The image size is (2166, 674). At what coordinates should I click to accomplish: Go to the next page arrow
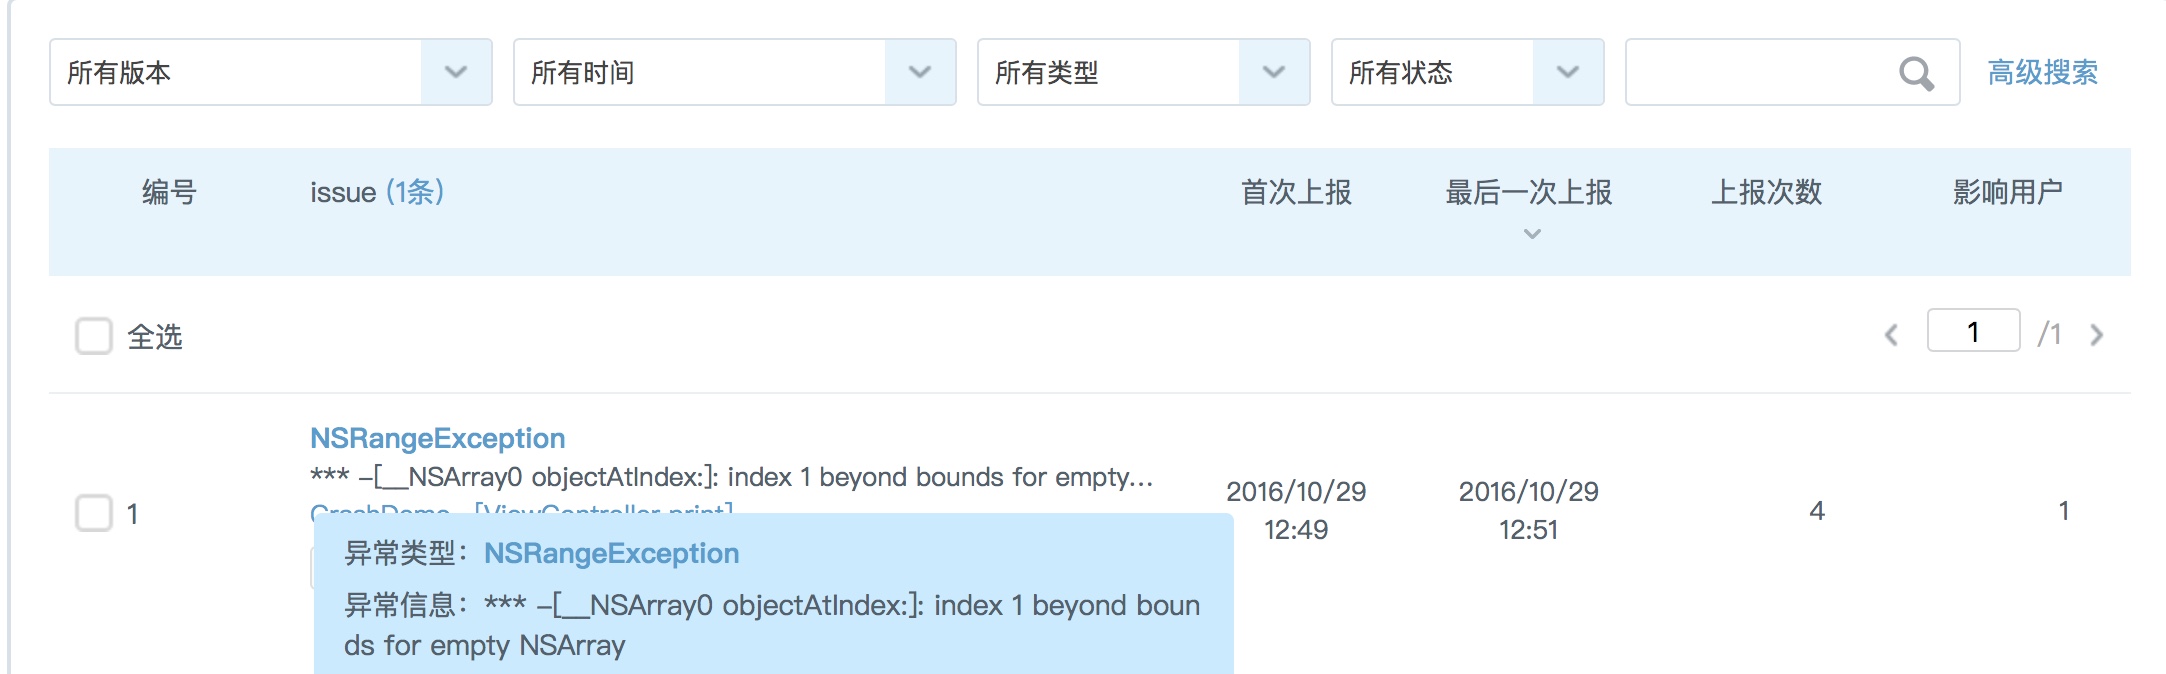coord(2097,335)
